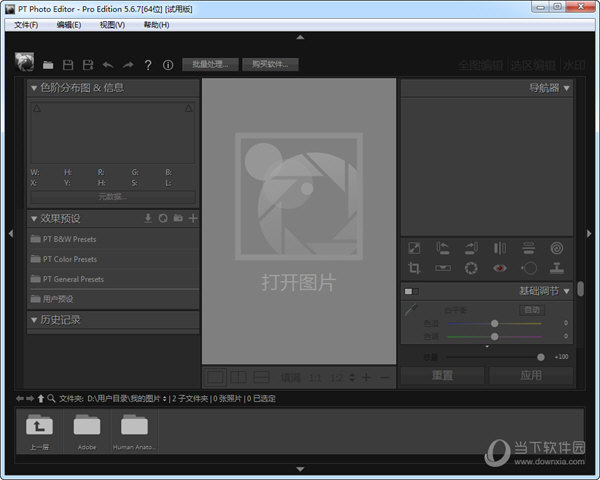Navigate back with left arrow in folder bar
Viewport: 600px width, 480px height.
[x=20, y=398]
